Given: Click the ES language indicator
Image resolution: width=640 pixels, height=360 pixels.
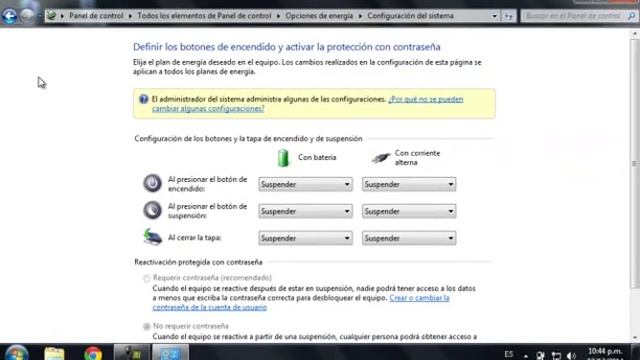Looking at the screenshot, I should [x=509, y=354].
